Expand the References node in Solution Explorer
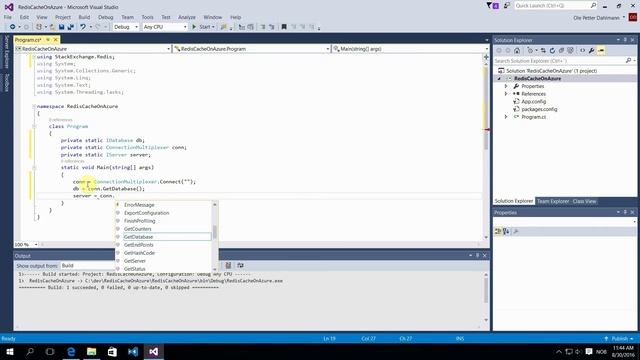 (506, 94)
